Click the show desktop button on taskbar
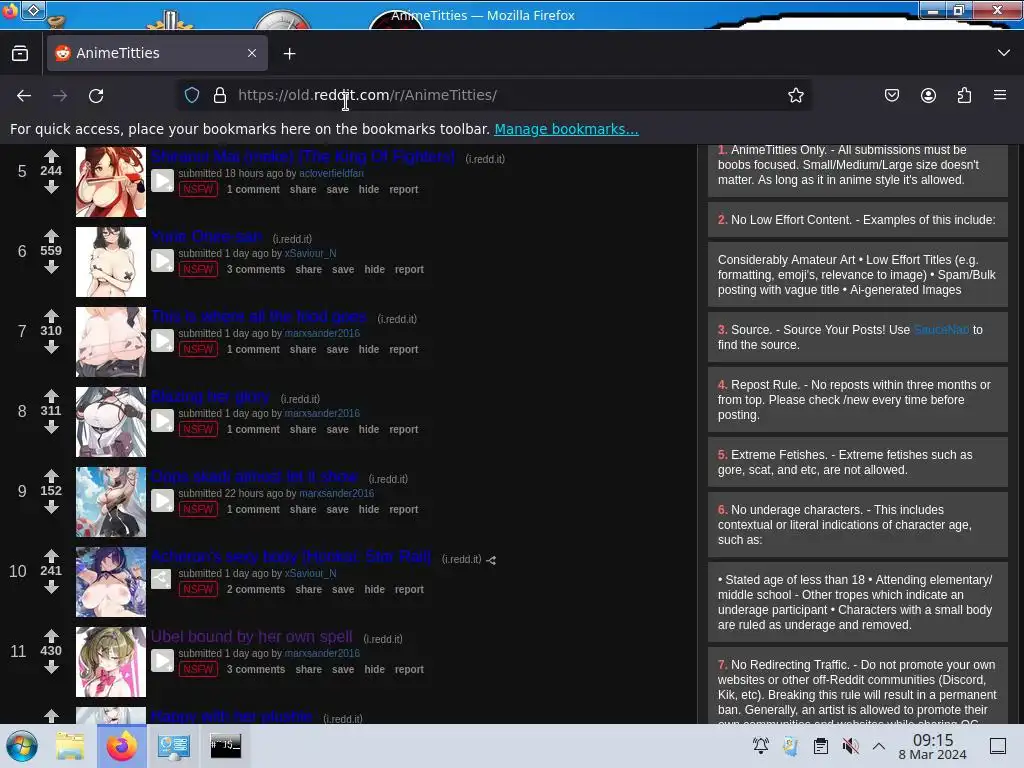The image size is (1024, 768). (998, 746)
